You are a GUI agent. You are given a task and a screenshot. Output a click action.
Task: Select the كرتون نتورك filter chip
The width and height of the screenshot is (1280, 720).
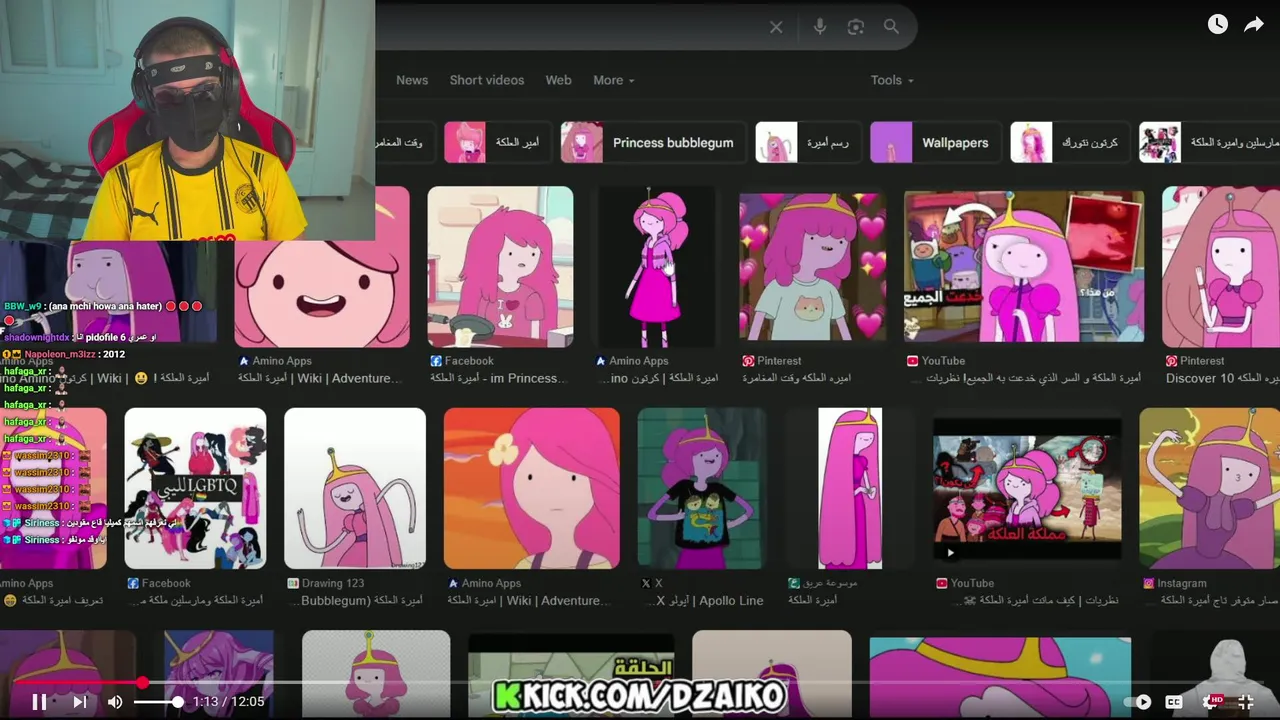click(x=1070, y=142)
